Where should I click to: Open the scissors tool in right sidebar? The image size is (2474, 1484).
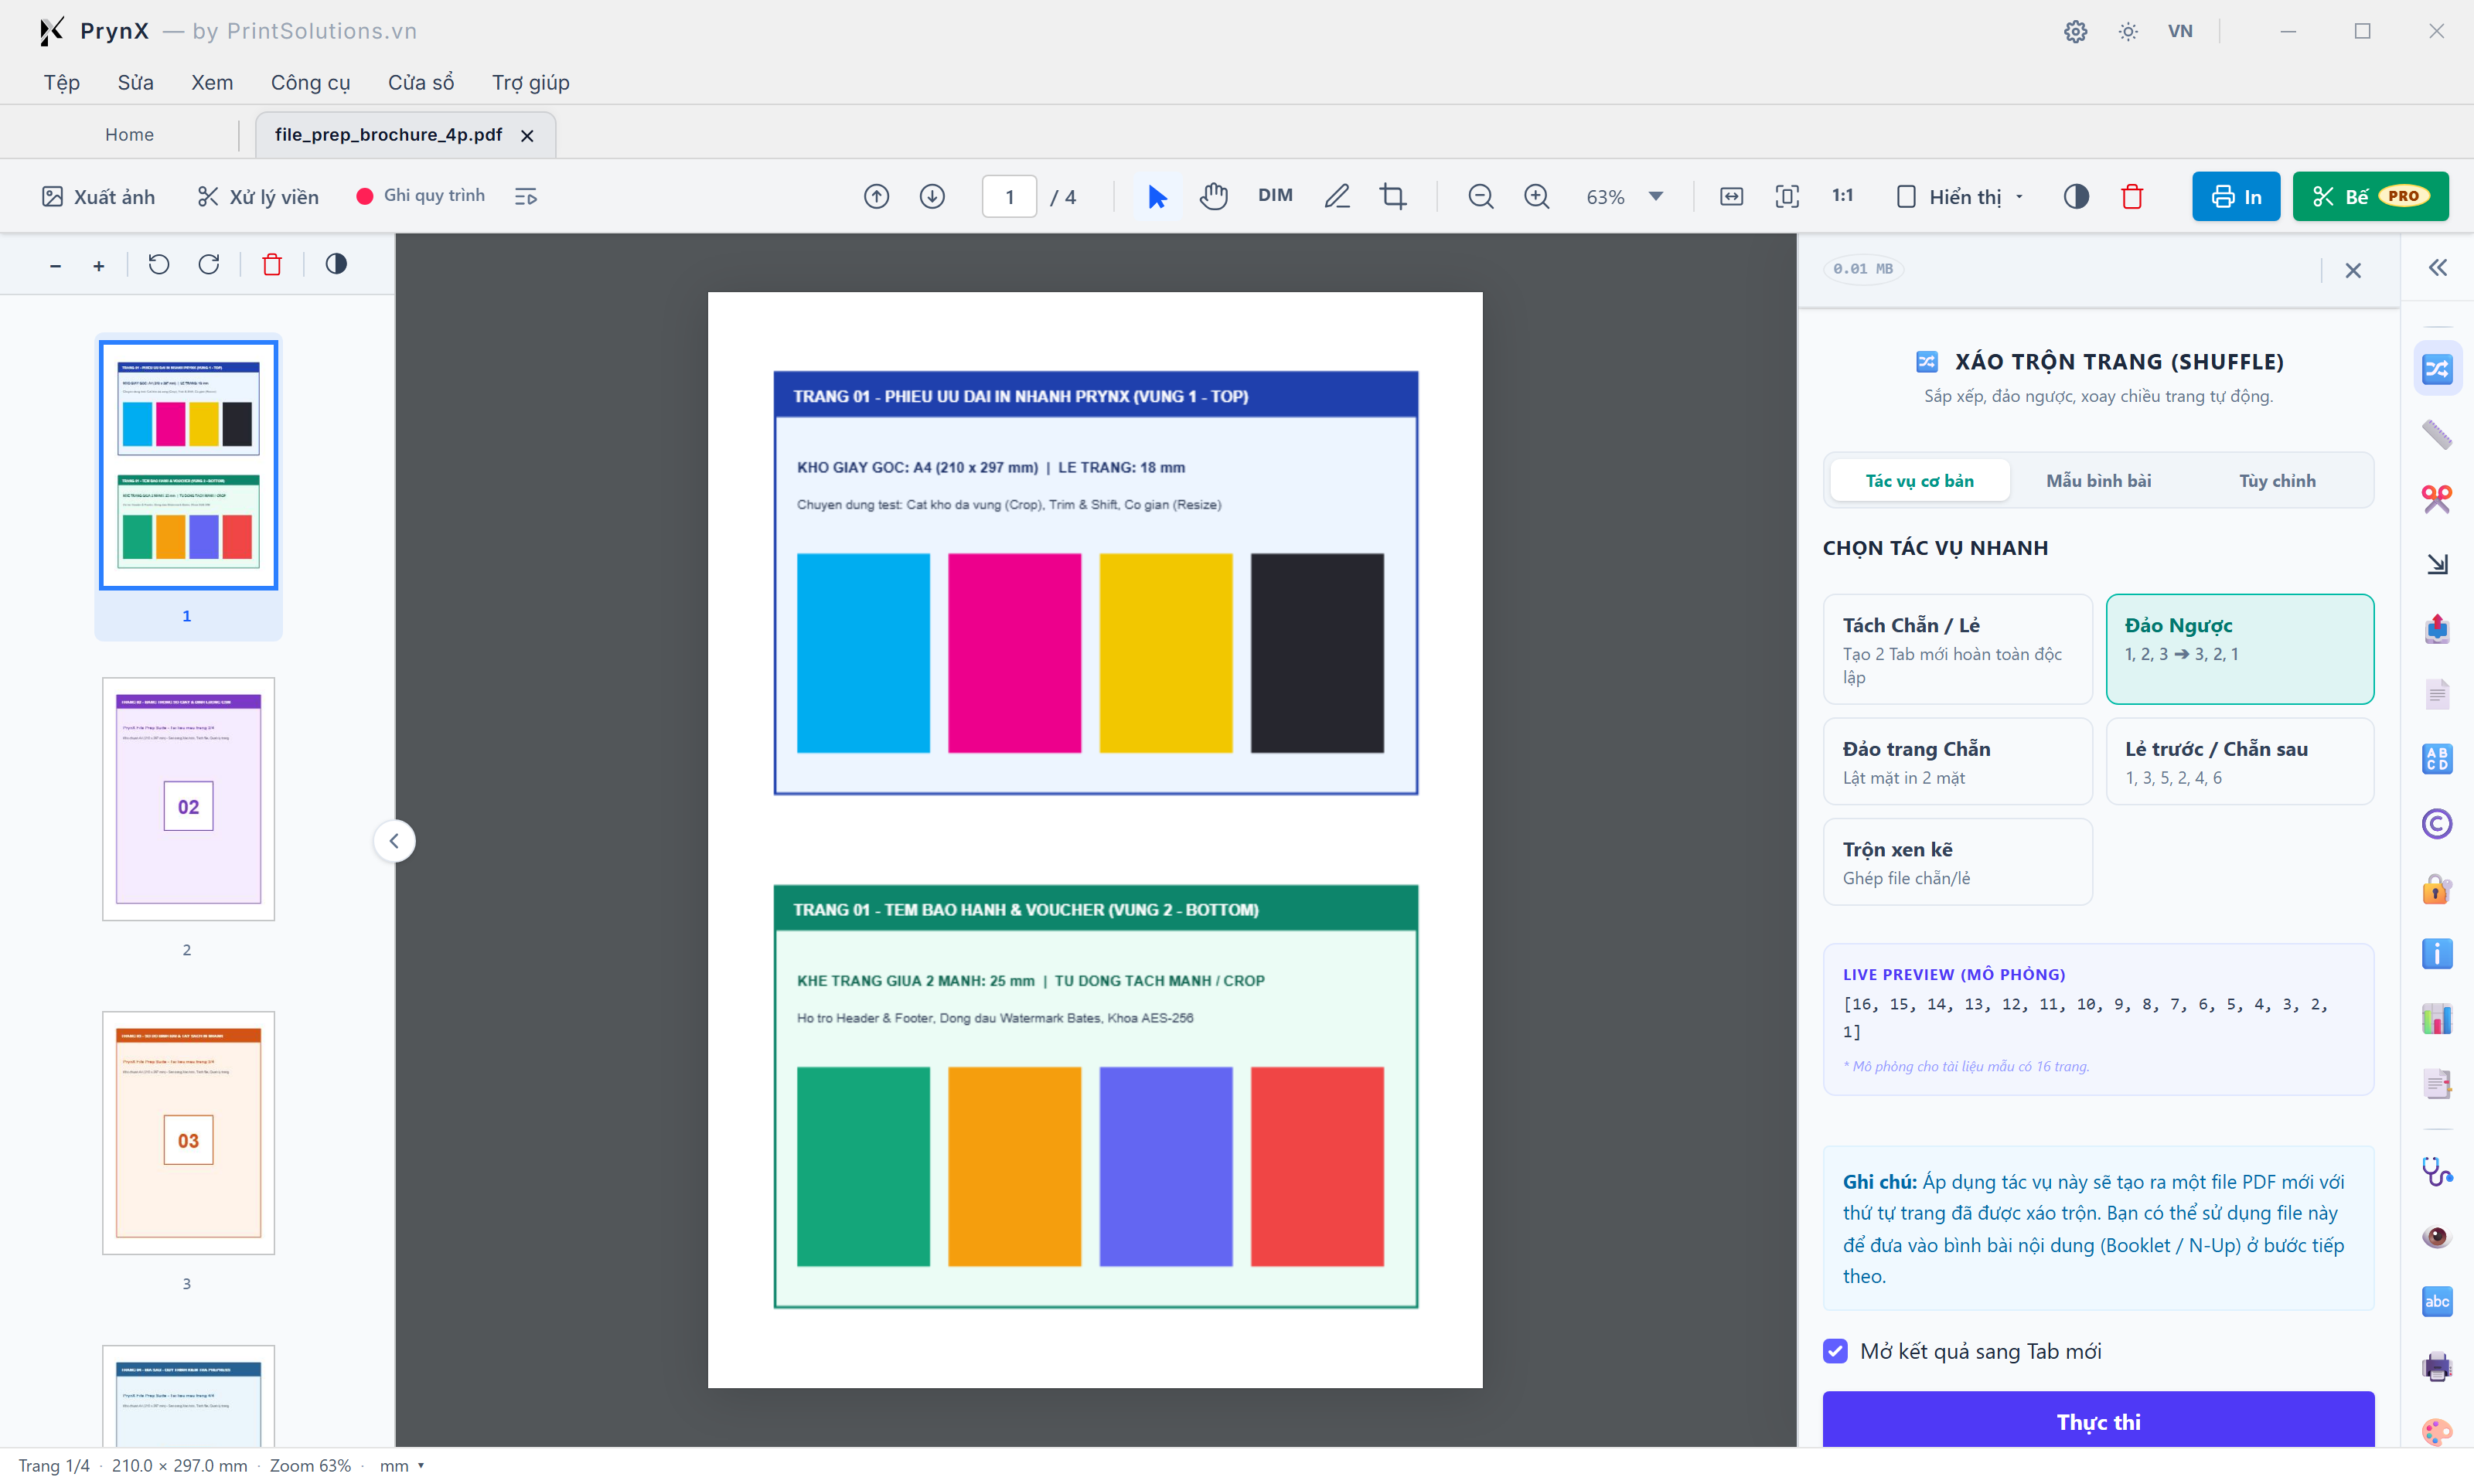pyautogui.click(x=2437, y=498)
